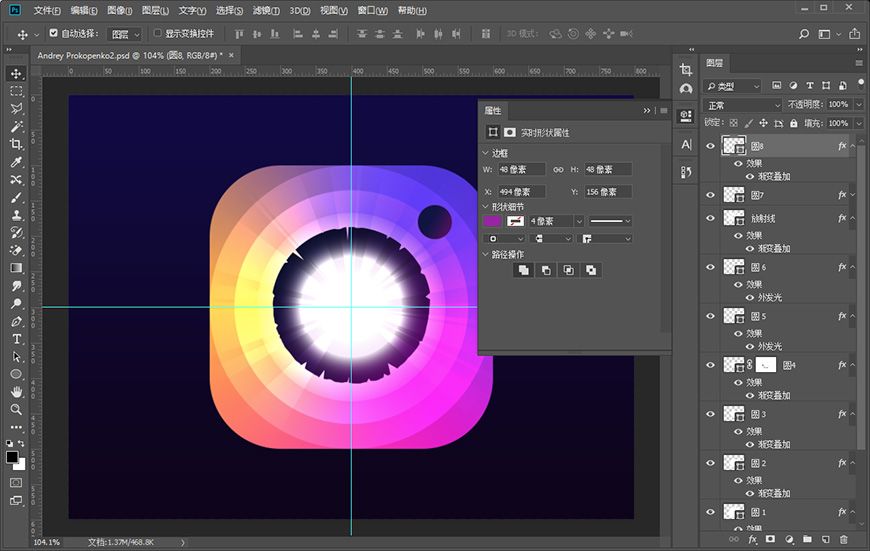Click the W width input field
Image resolution: width=870 pixels, height=551 pixels.
(522, 169)
